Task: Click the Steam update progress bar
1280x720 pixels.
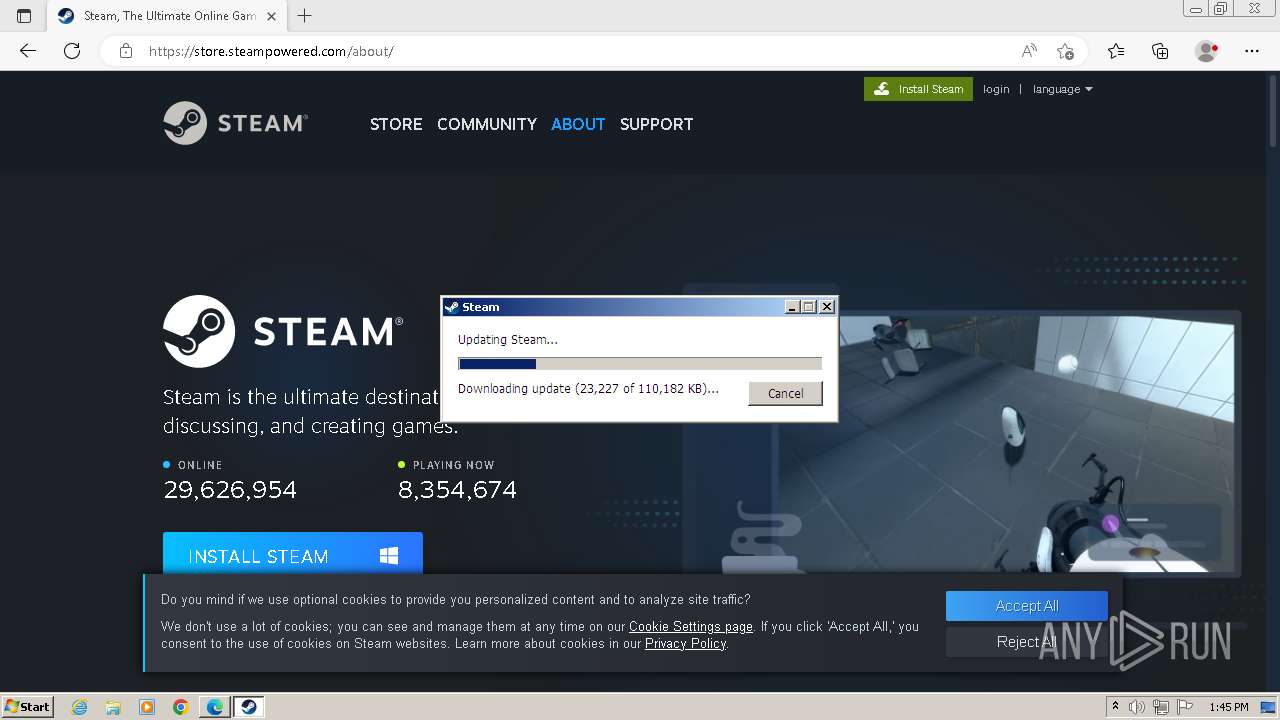Action: [640, 364]
